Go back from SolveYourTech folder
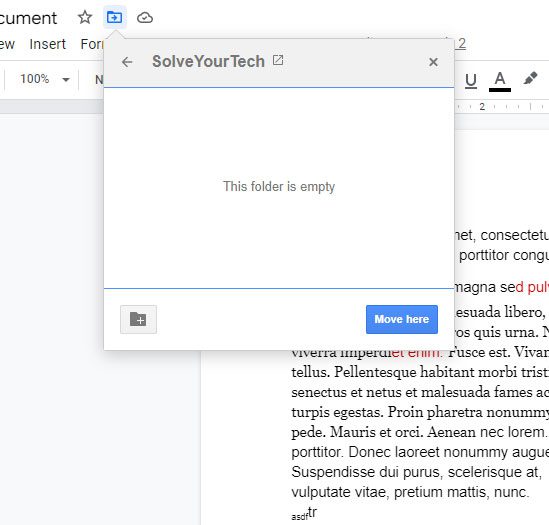 click(127, 62)
